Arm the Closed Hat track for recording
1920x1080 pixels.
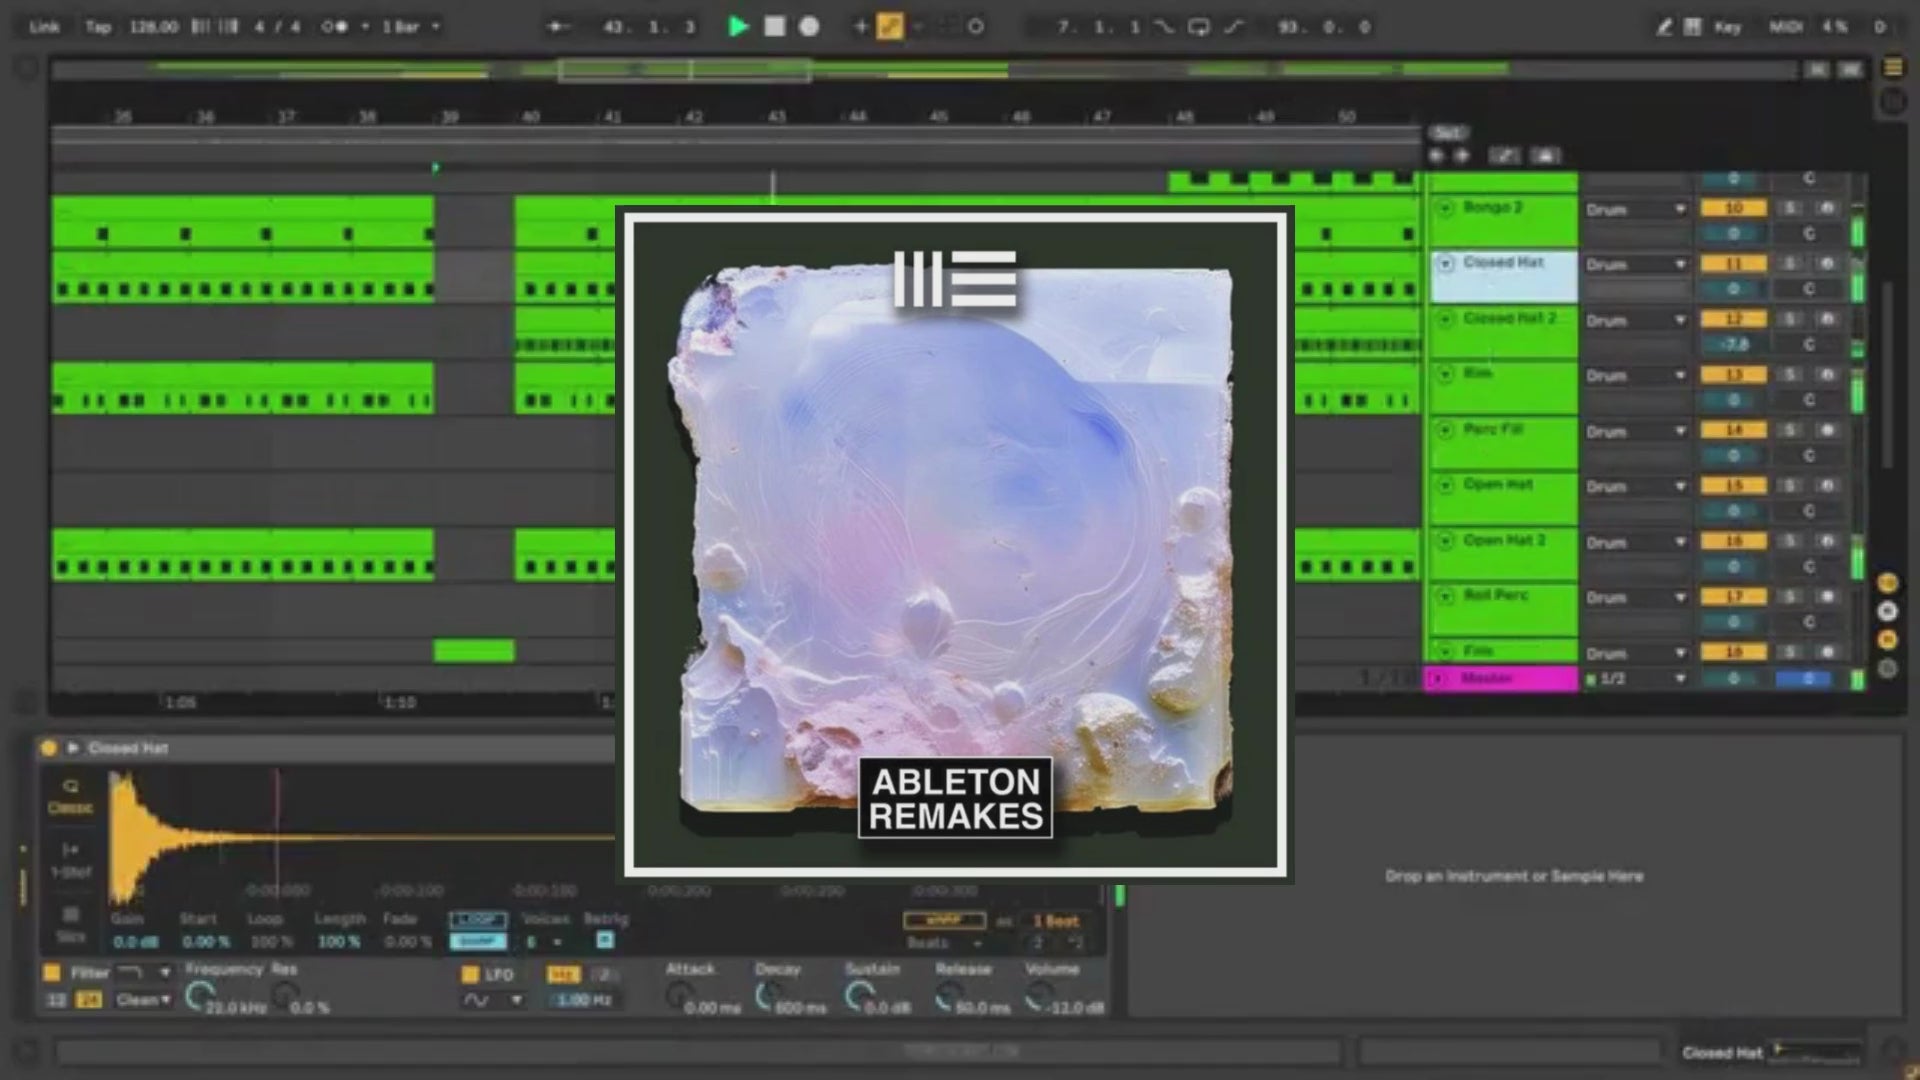tap(1827, 264)
